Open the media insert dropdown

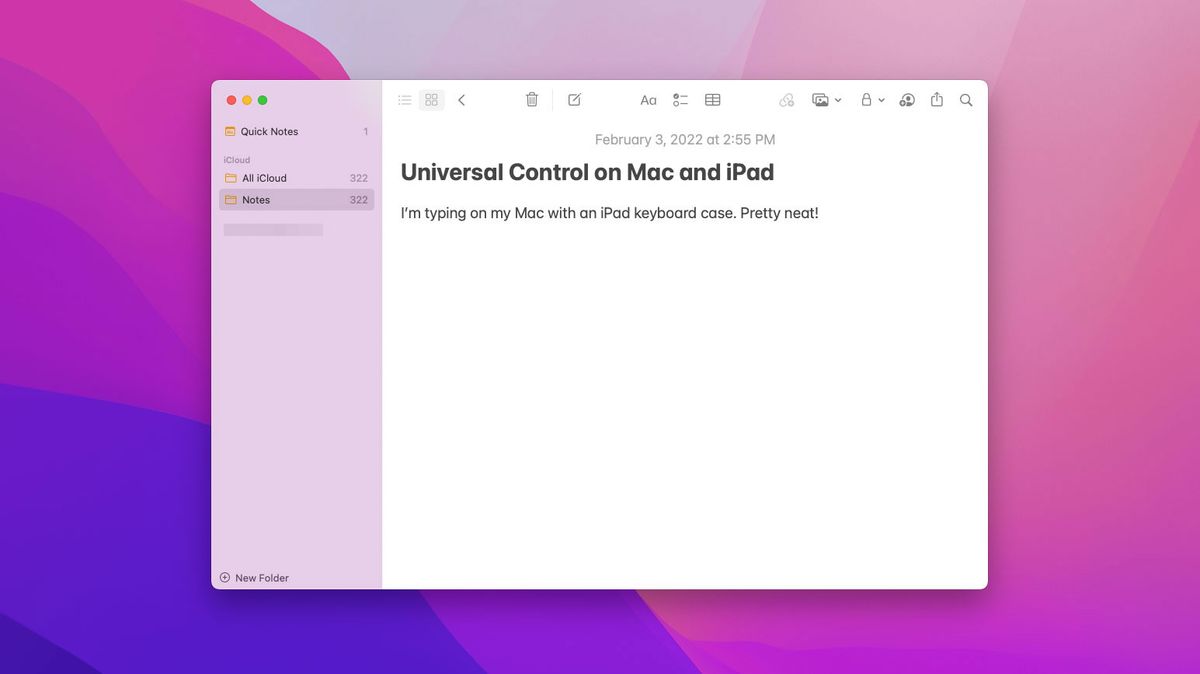(x=826, y=100)
